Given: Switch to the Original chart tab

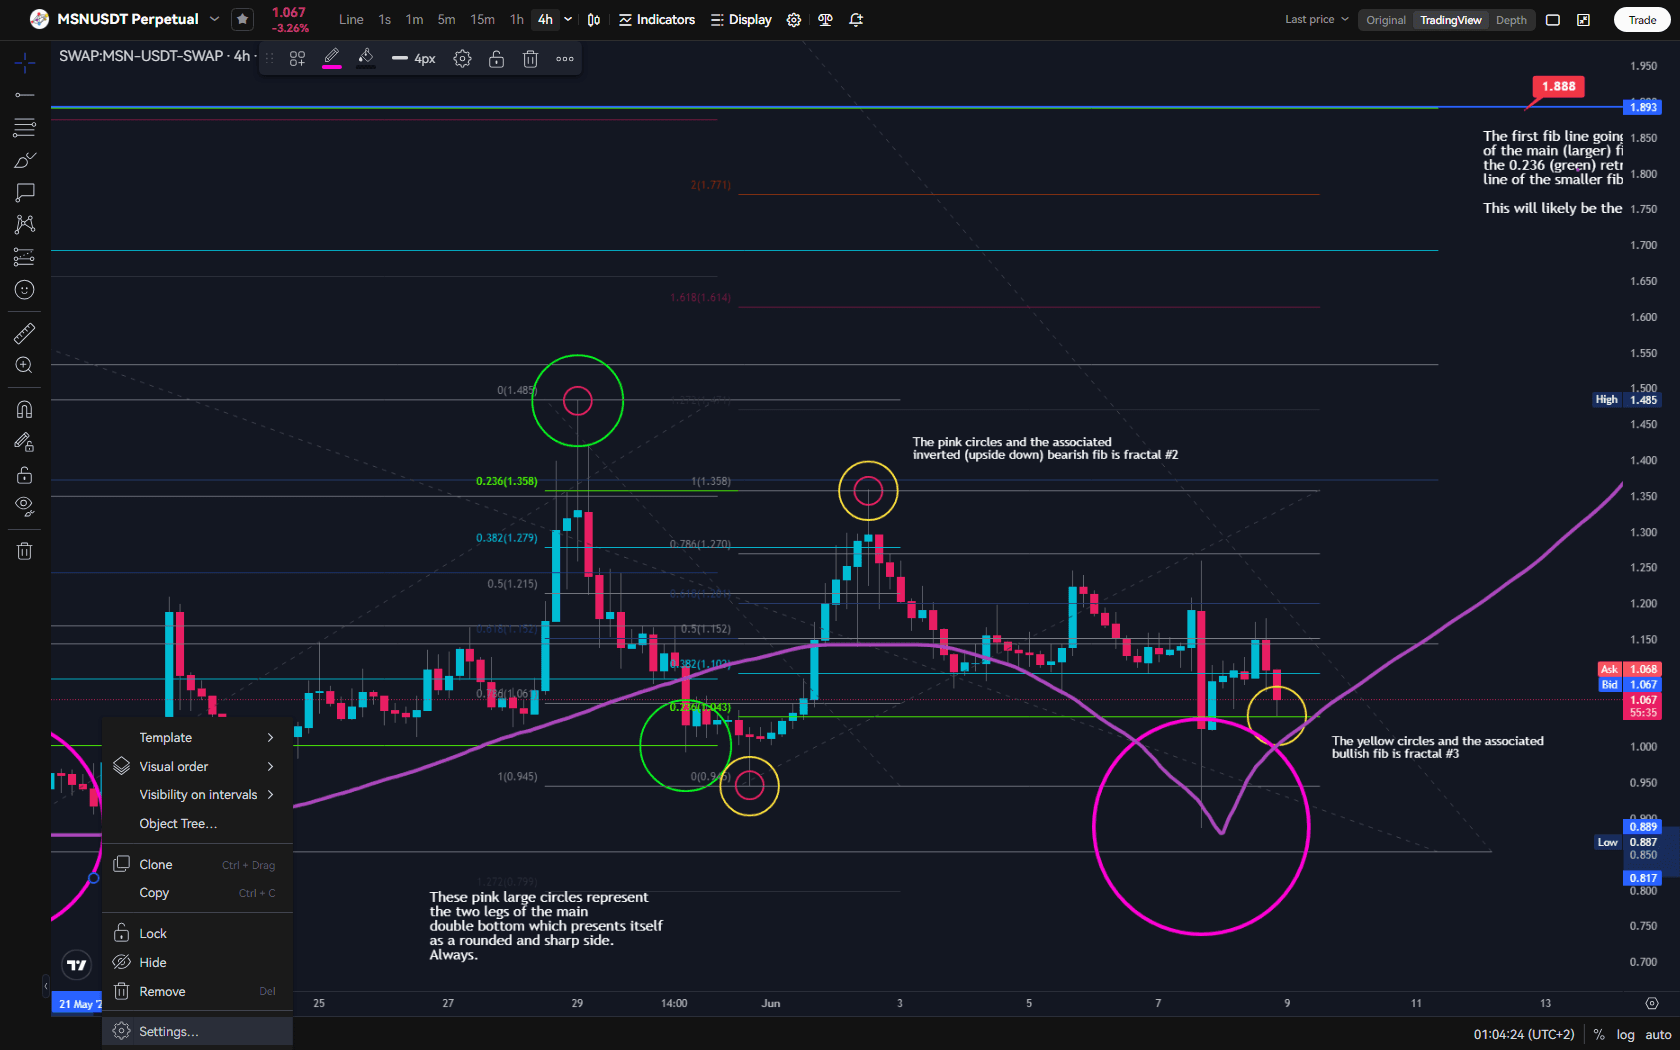Looking at the screenshot, I should click(x=1386, y=20).
